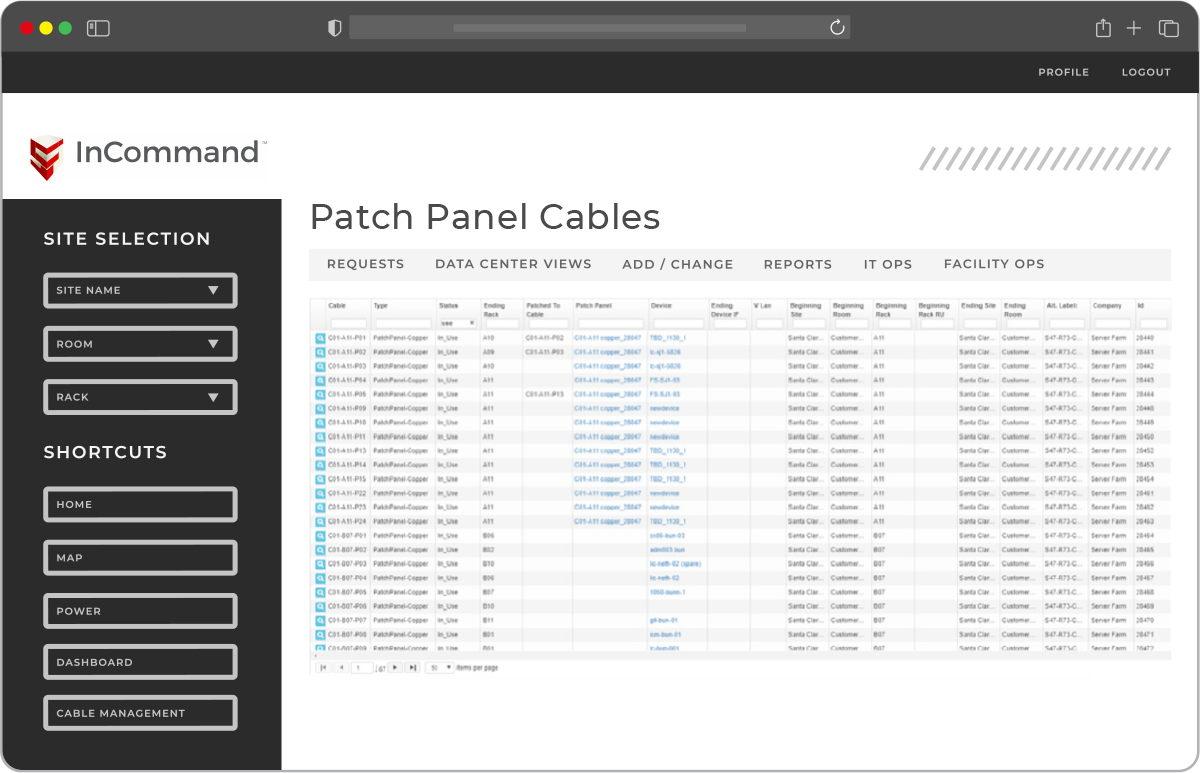
Task: Go to first page with pagination icon
Action: pyautogui.click(x=323, y=667)
